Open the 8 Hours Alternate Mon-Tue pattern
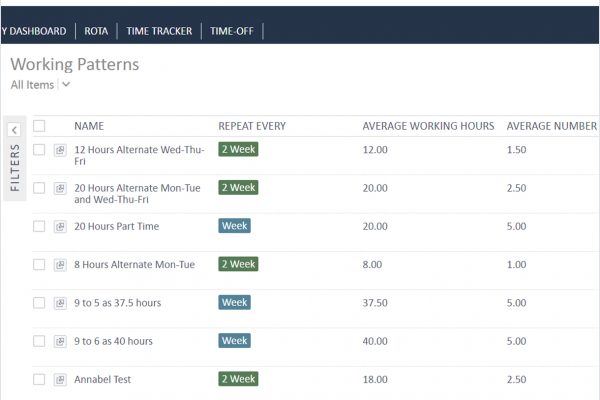 pos(134,264)
